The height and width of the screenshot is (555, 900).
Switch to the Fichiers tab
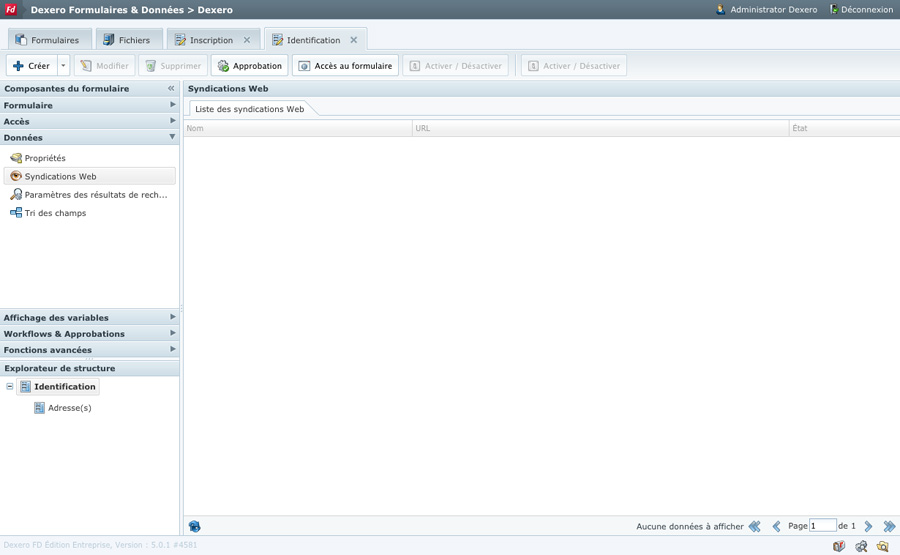[126, 40]
